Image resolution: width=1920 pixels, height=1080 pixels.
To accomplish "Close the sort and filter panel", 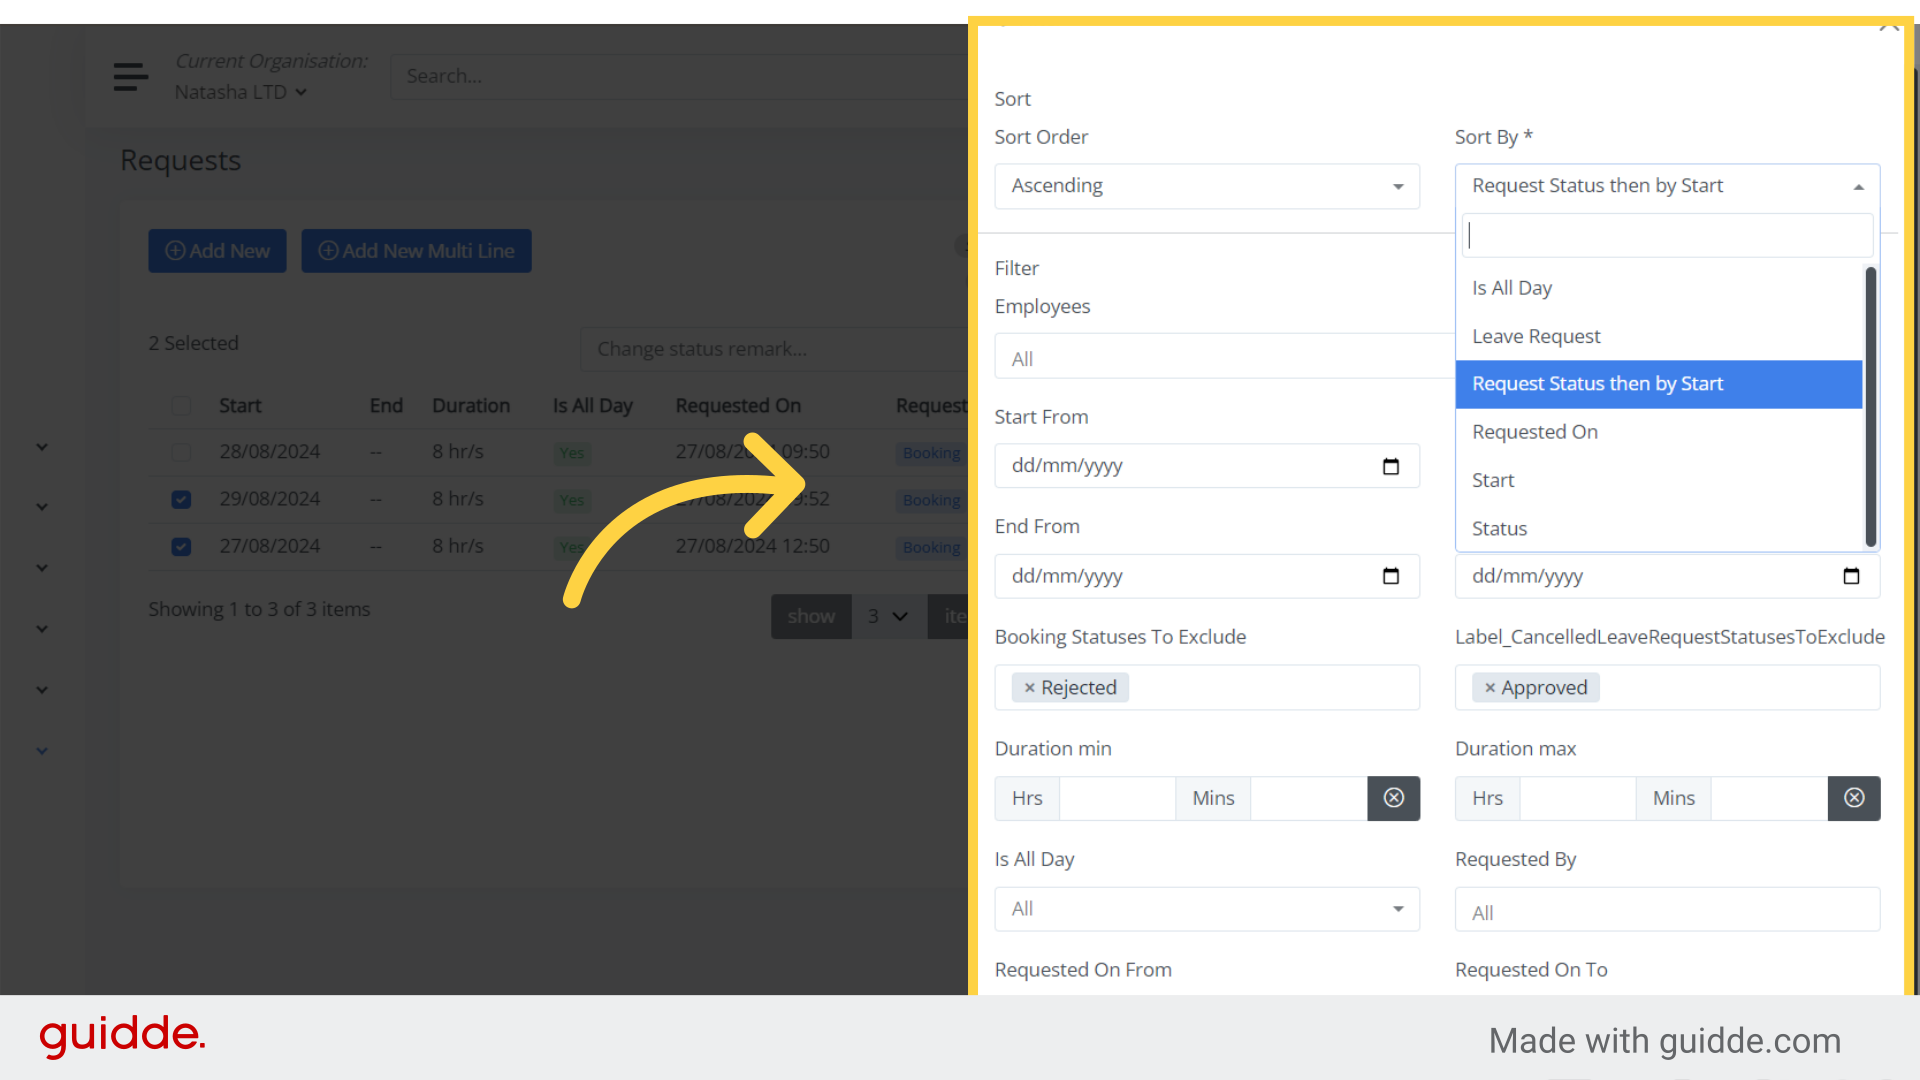I will click(x=1888, y=26).
